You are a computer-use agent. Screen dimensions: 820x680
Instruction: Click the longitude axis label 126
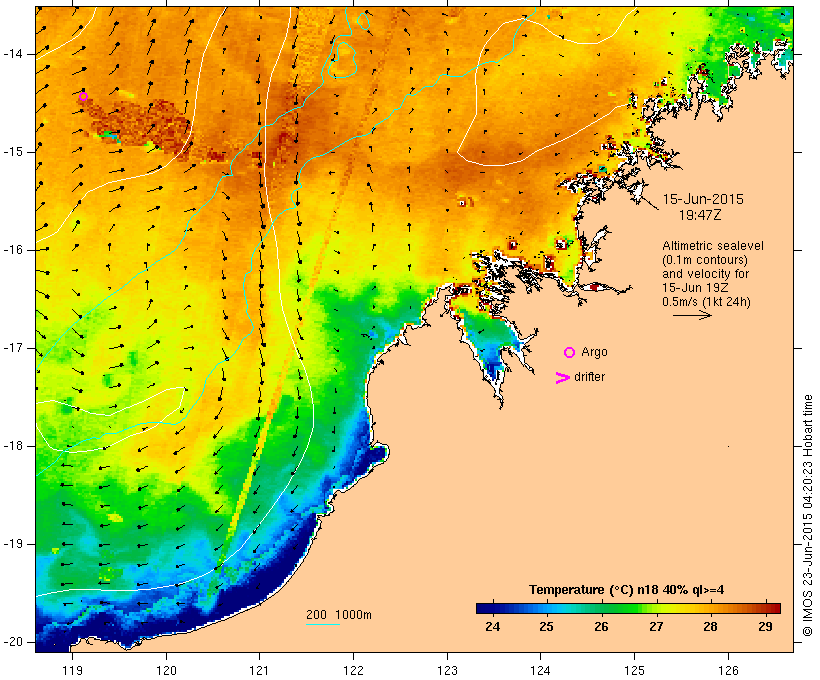tap(728, 671)
